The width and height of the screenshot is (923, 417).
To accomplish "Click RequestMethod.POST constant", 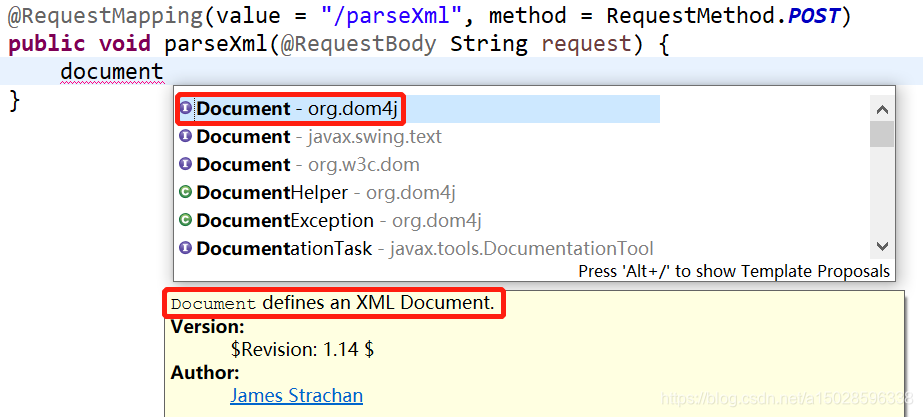I will coord(722,16).
